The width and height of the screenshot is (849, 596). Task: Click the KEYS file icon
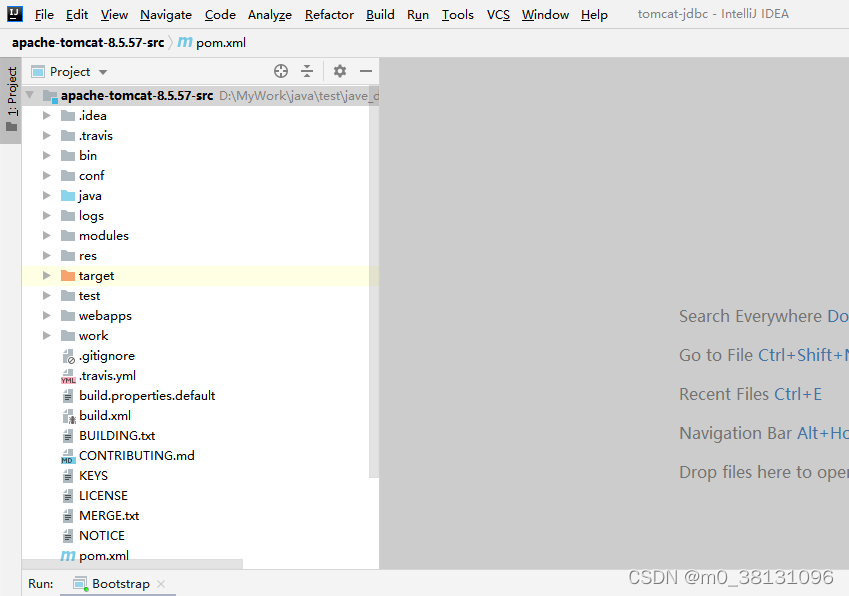coord(68,476)
